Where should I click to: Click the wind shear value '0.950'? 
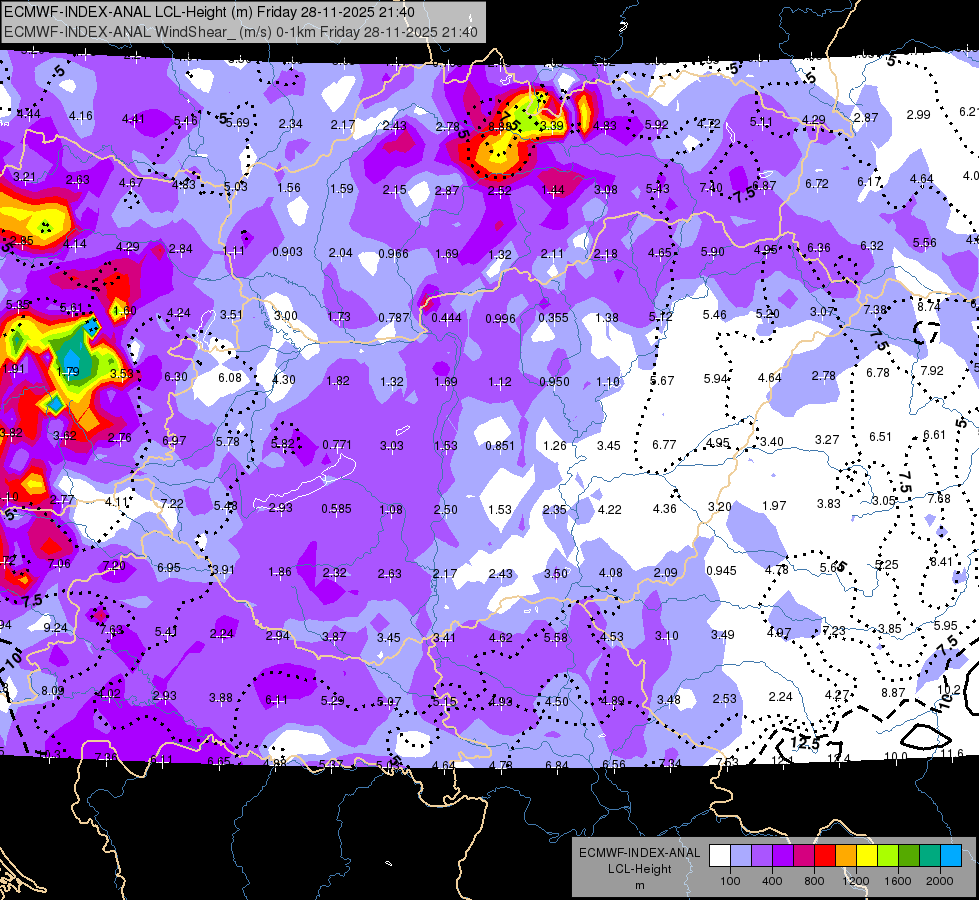tap(554, 382)
